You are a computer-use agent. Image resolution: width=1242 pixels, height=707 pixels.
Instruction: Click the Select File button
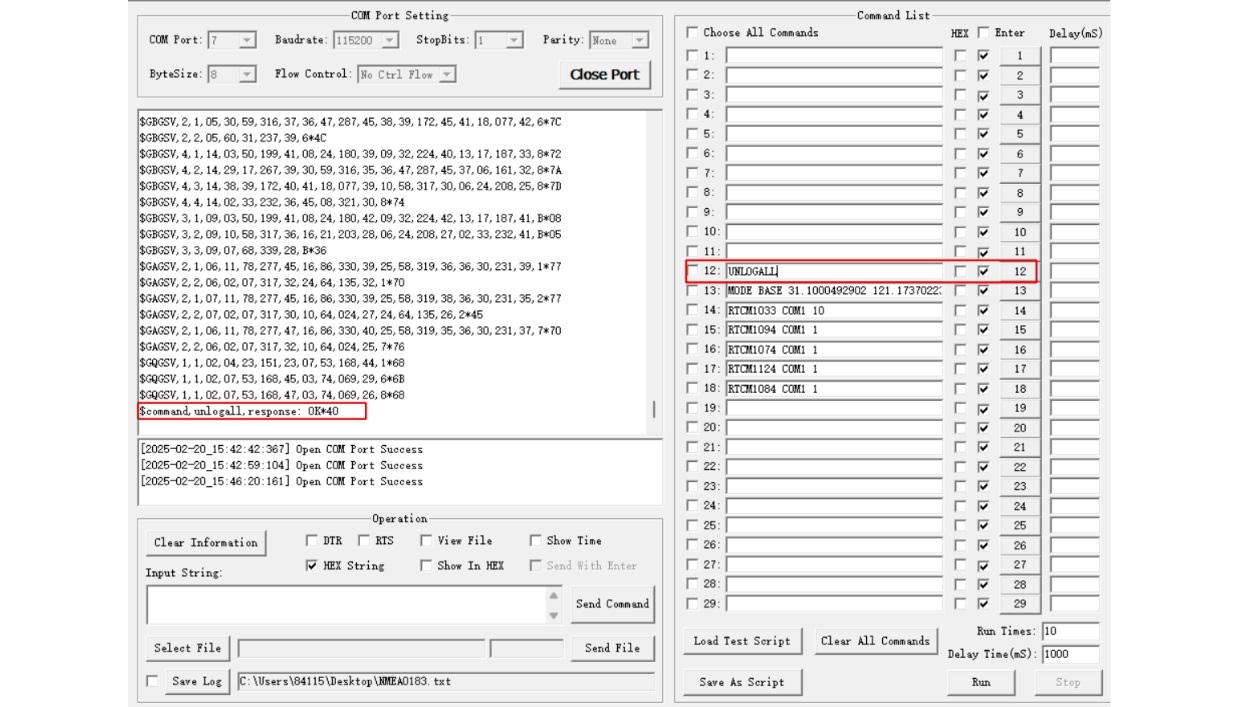pos(187,648)
